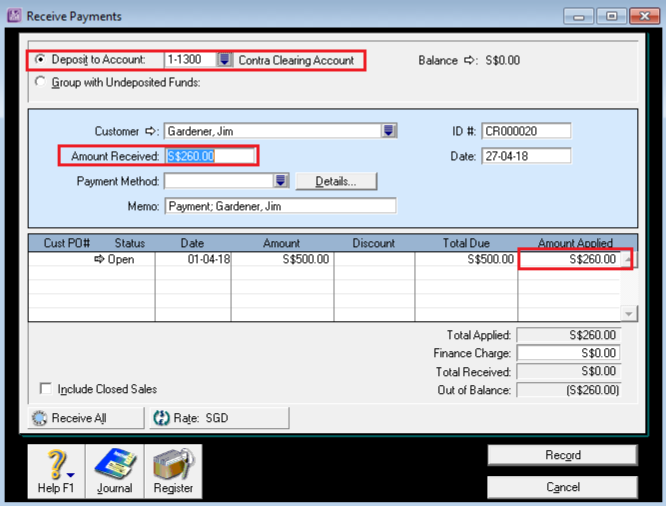Click the Out of Balance value (S$260.00)
Image resolution: width=666 pixels, height=506 pixels.
(568, 390)
